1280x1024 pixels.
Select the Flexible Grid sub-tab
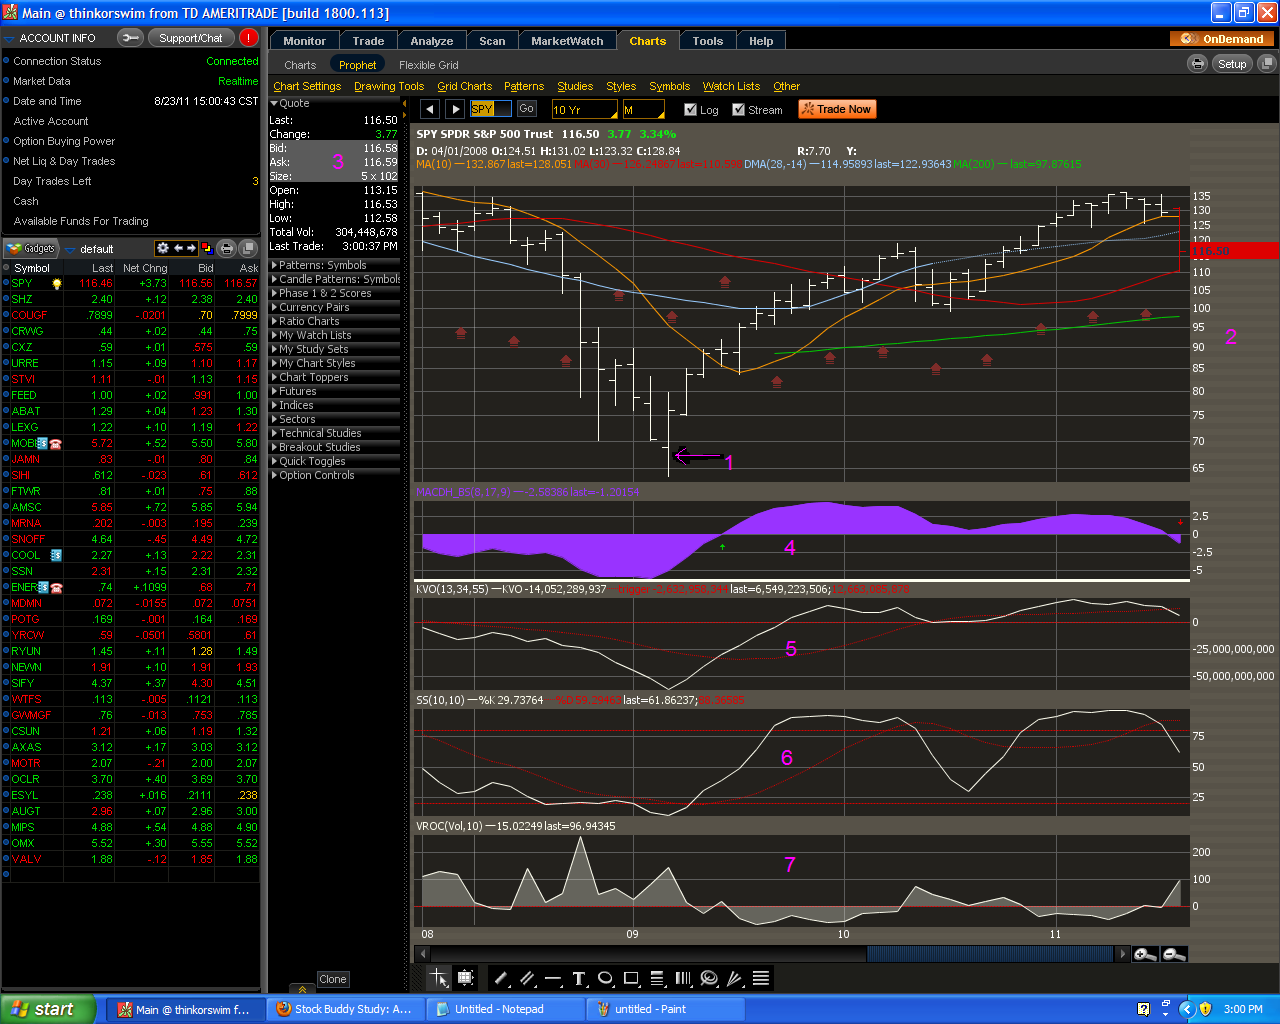pyautogui.click(x=429, y=65)
